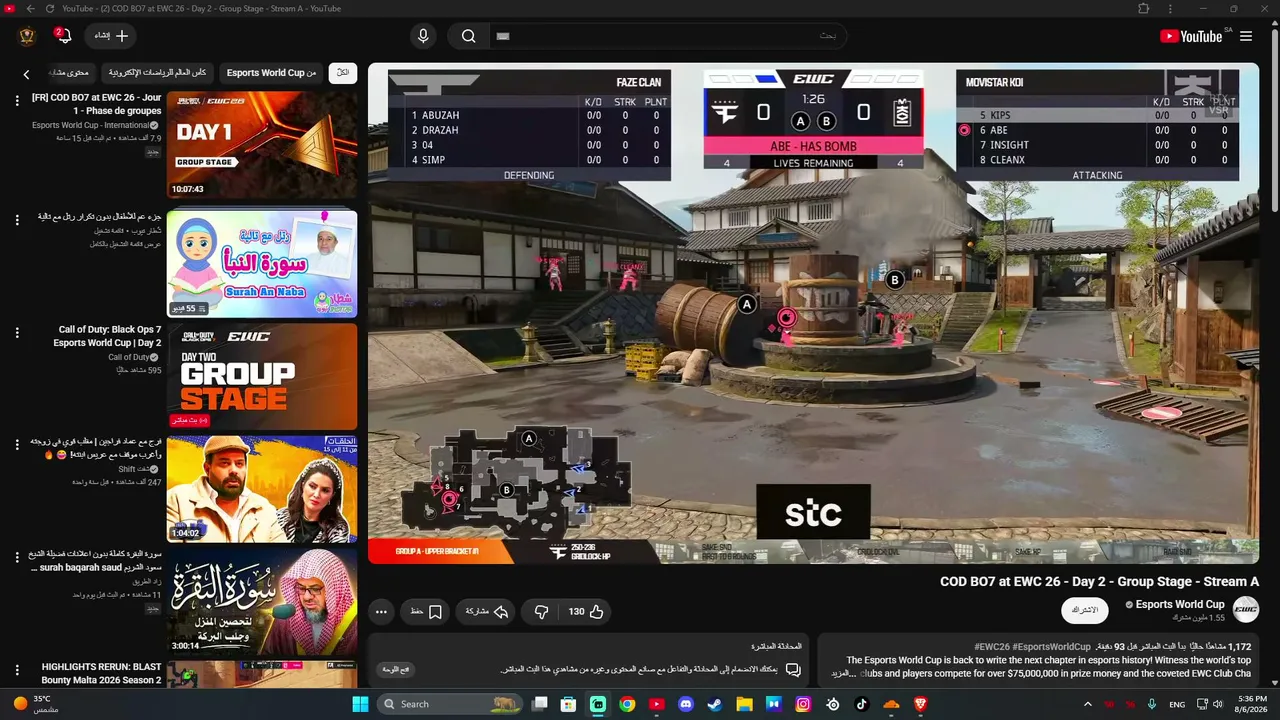
Task: Open more options for '[FR] COD BO7' video
Action: pos(16,100)
